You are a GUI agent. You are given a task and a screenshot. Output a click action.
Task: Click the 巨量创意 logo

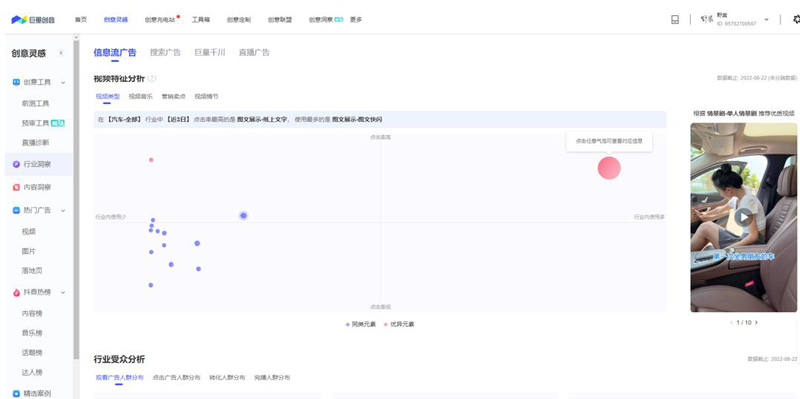coord(33,19)
